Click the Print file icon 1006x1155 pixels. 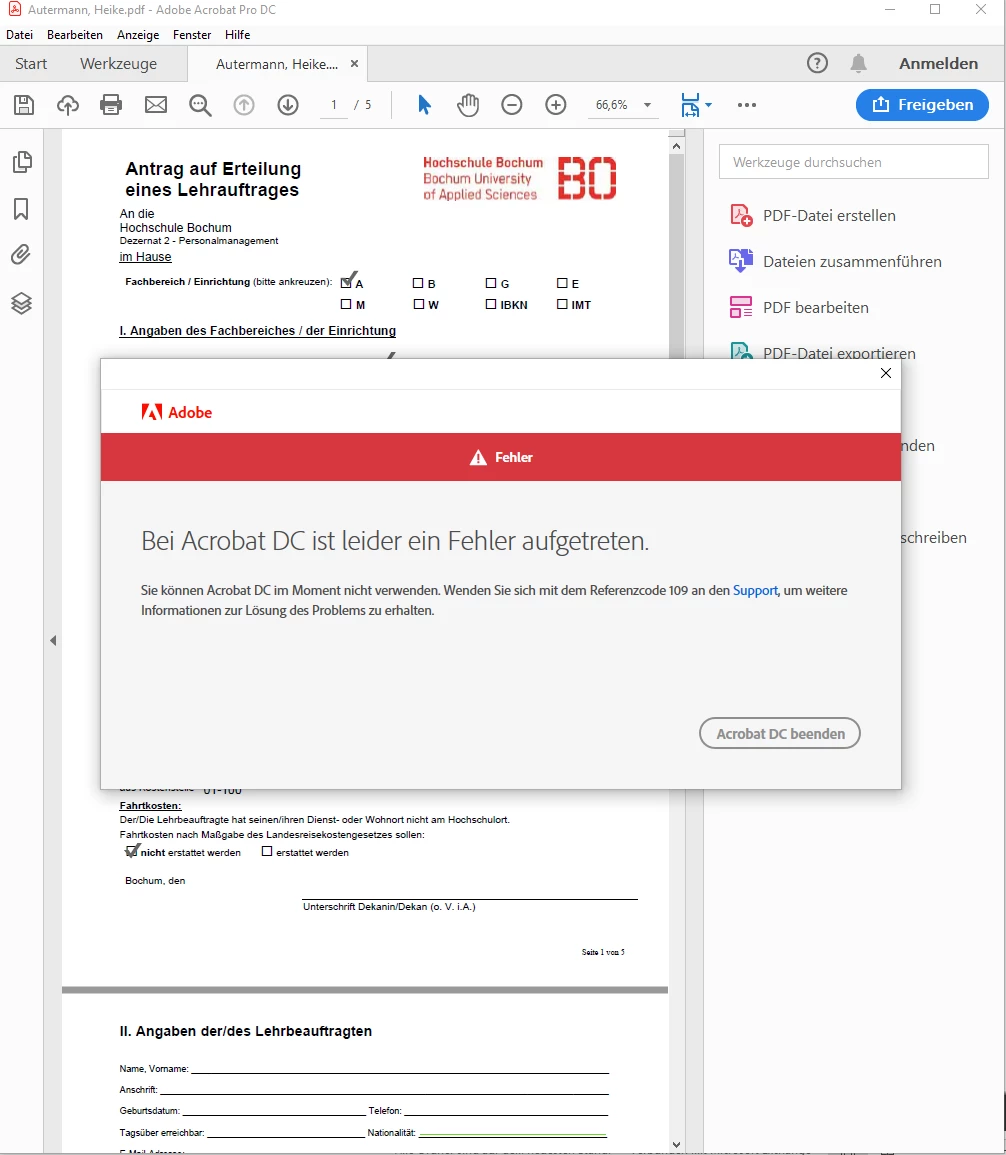111,105
